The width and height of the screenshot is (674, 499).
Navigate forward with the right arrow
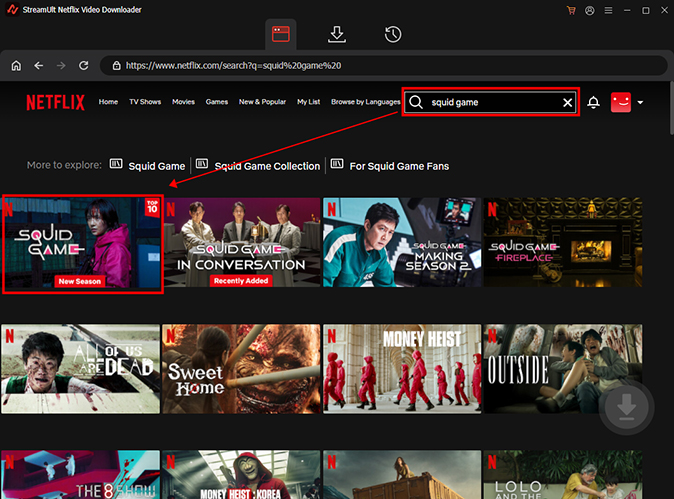pos(61,65)
